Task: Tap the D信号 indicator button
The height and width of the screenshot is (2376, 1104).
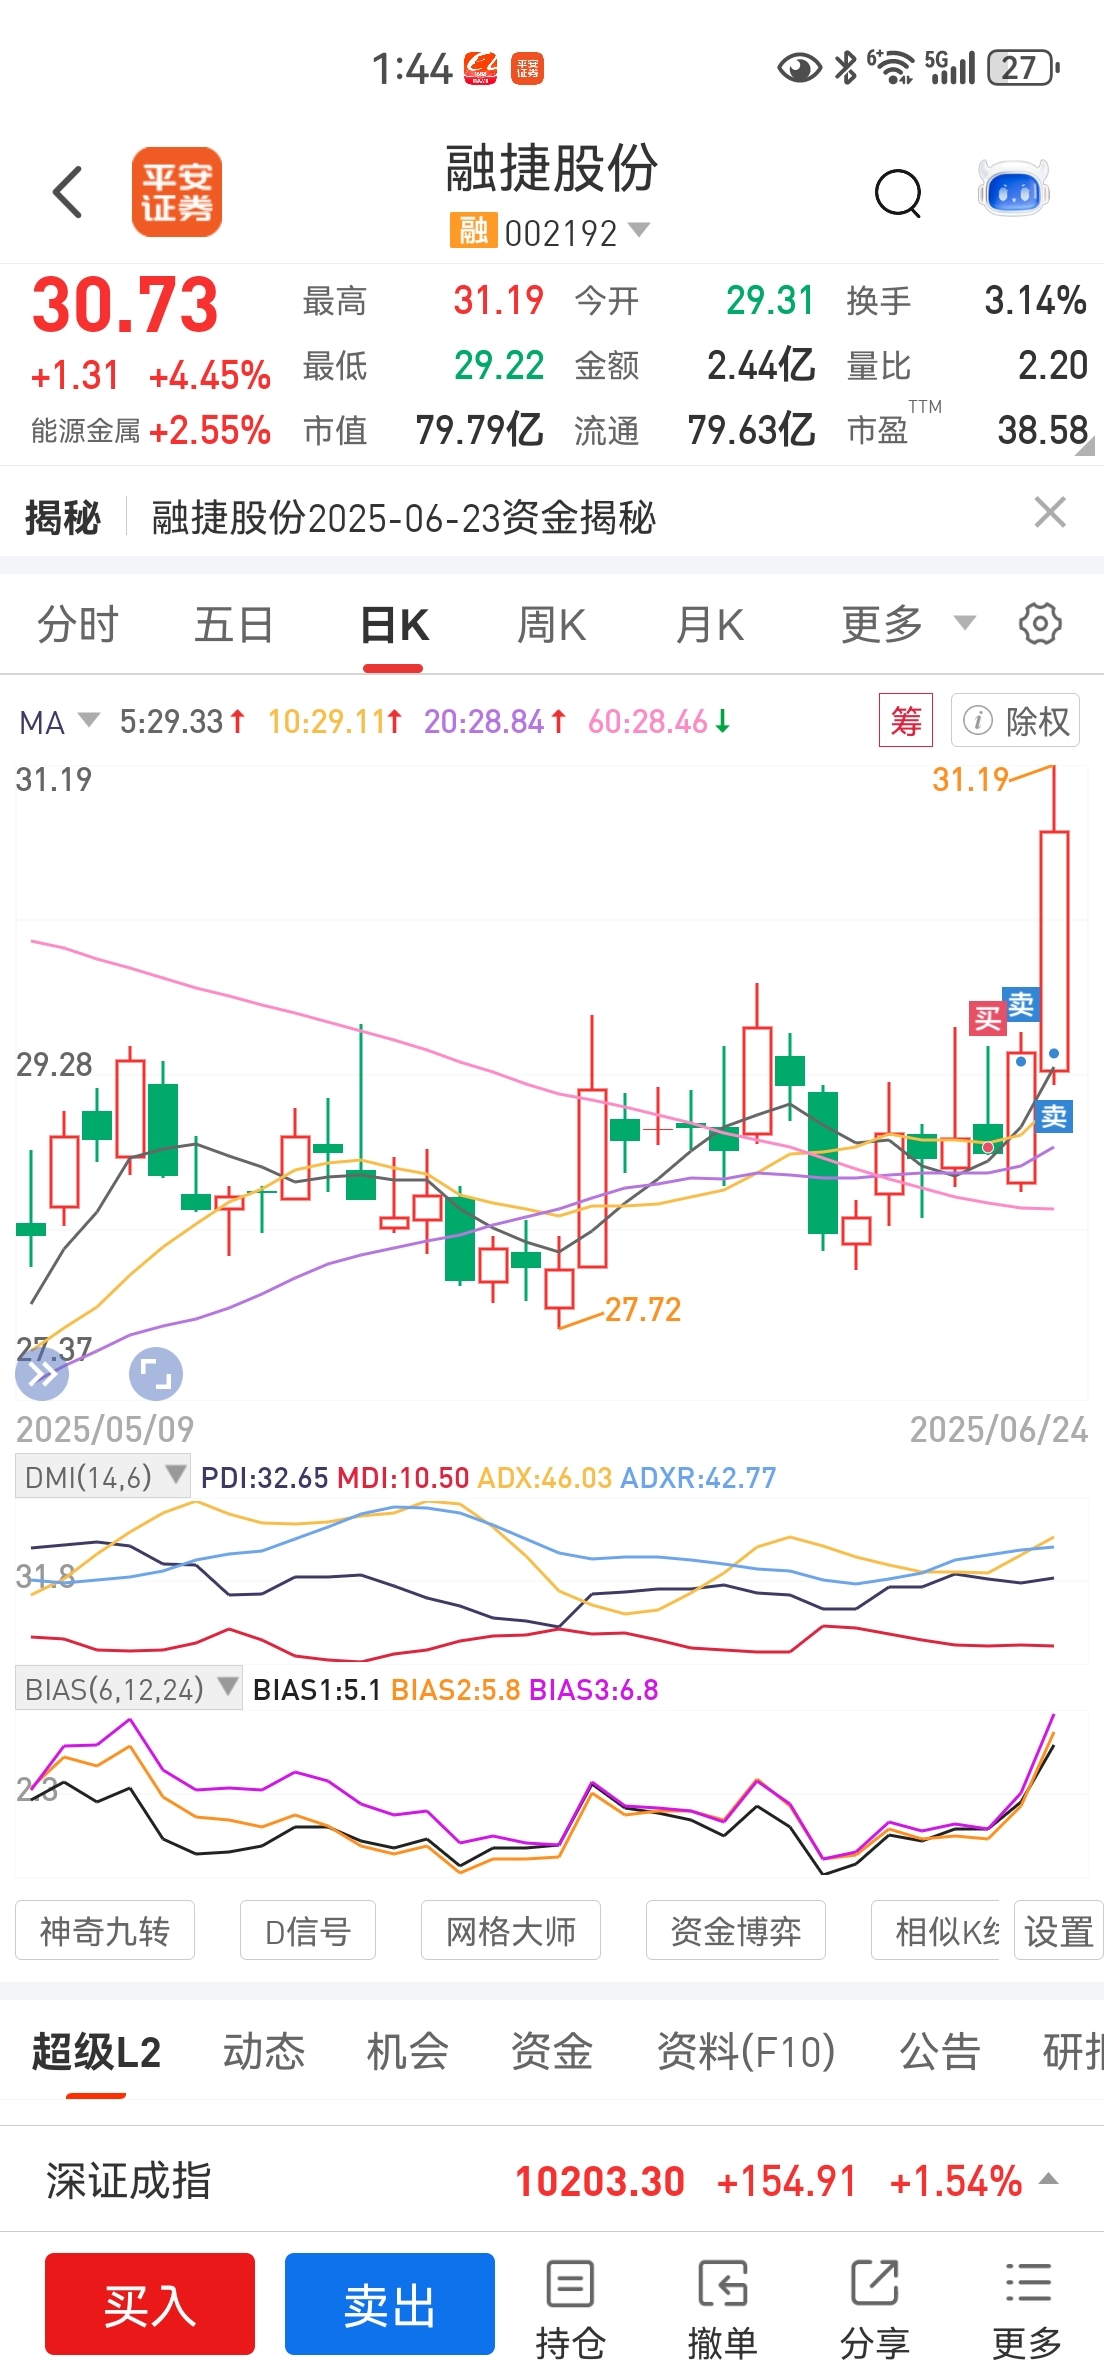Action: 308,1930
